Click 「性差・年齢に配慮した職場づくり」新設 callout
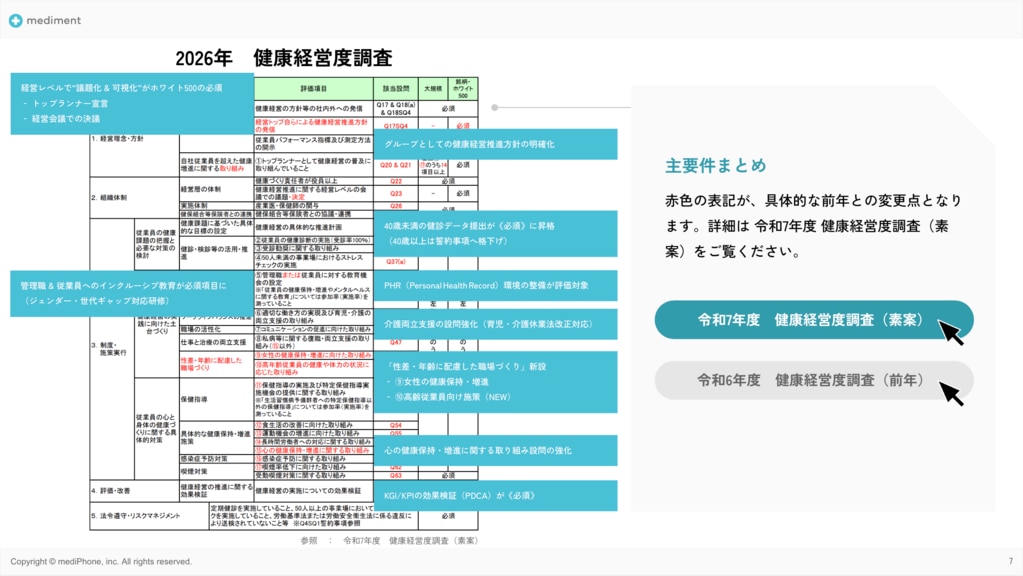The image size is (1023, 576). [495, 382]
